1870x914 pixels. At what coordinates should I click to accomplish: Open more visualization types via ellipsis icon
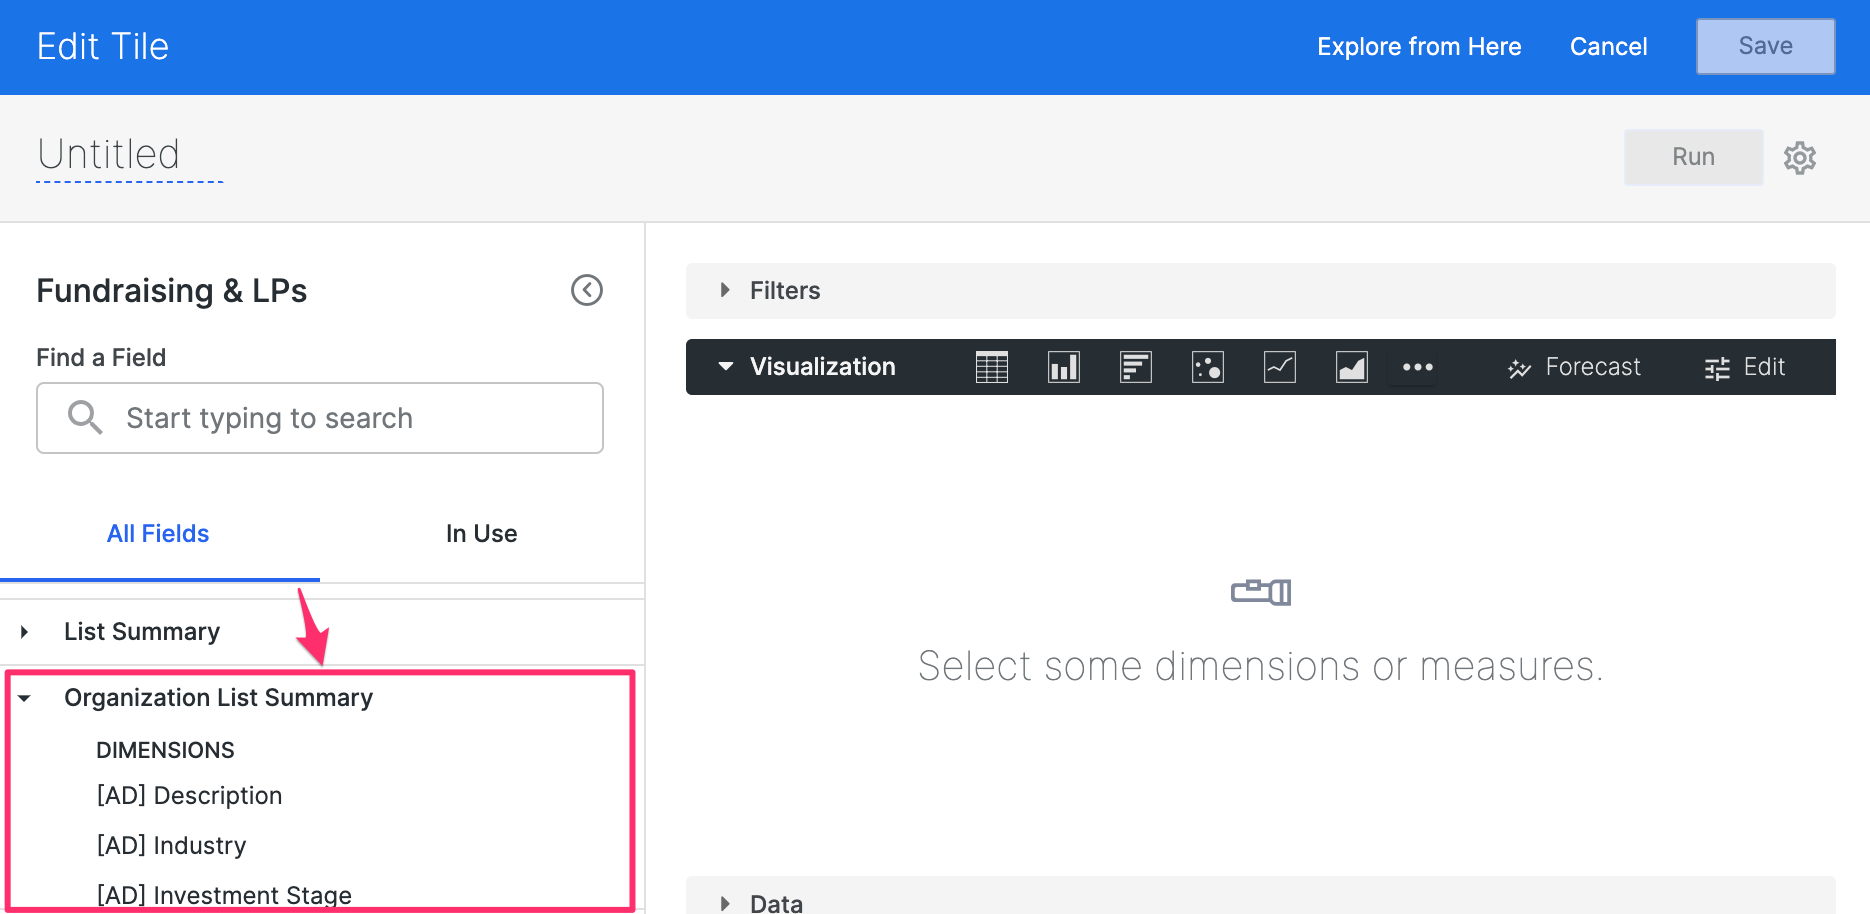pos(1416,367)
